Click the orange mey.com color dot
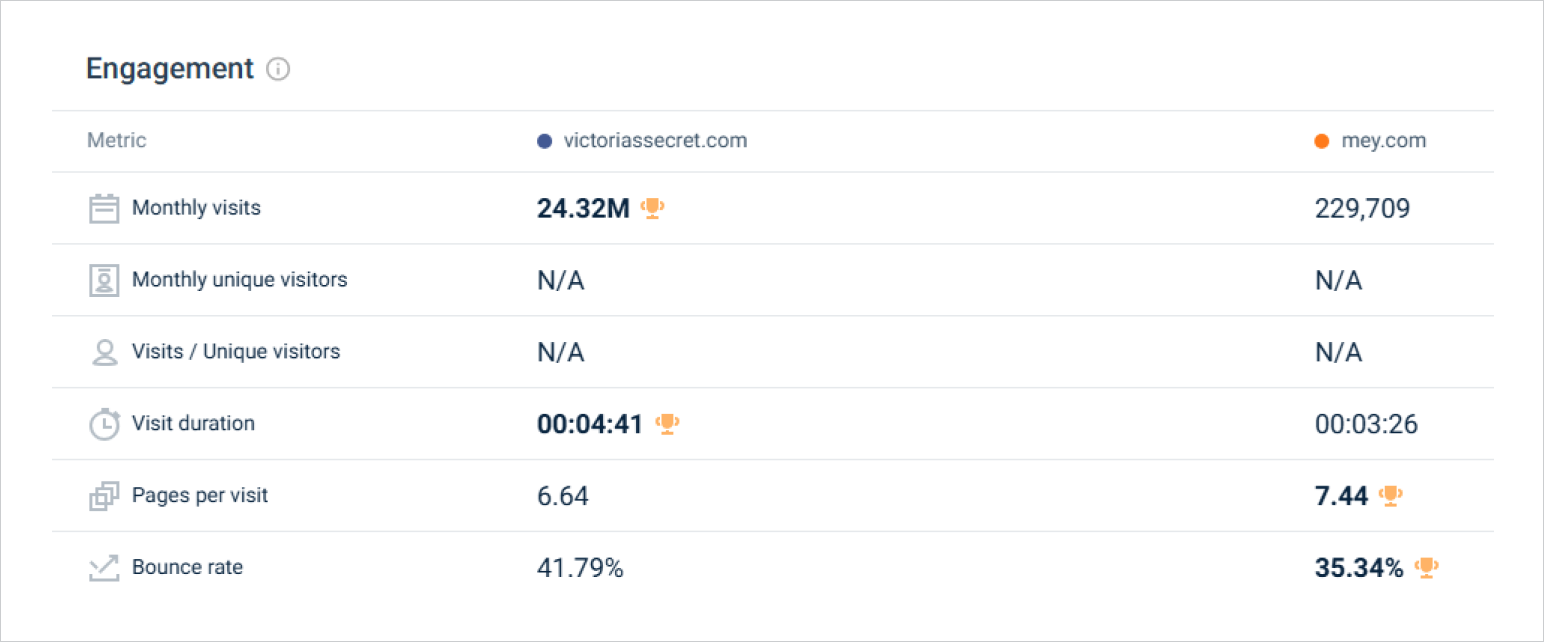Screen dimensions: 1544x642 [1322, 141]
